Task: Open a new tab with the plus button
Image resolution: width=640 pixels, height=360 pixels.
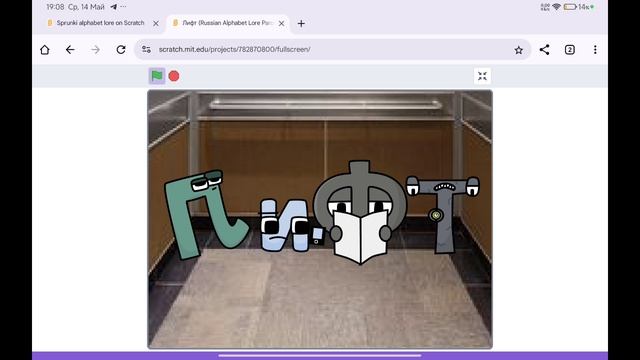Action: click(x=301, y=24)
